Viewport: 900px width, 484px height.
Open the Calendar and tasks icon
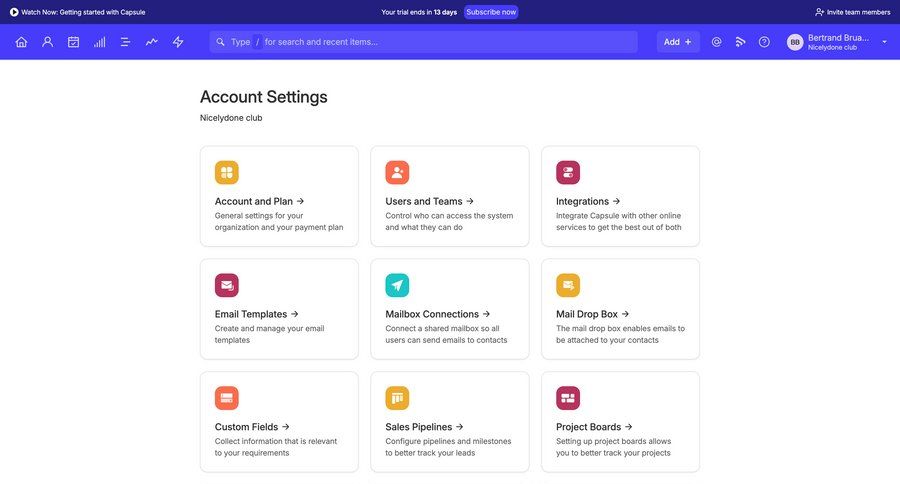point(73,42)
